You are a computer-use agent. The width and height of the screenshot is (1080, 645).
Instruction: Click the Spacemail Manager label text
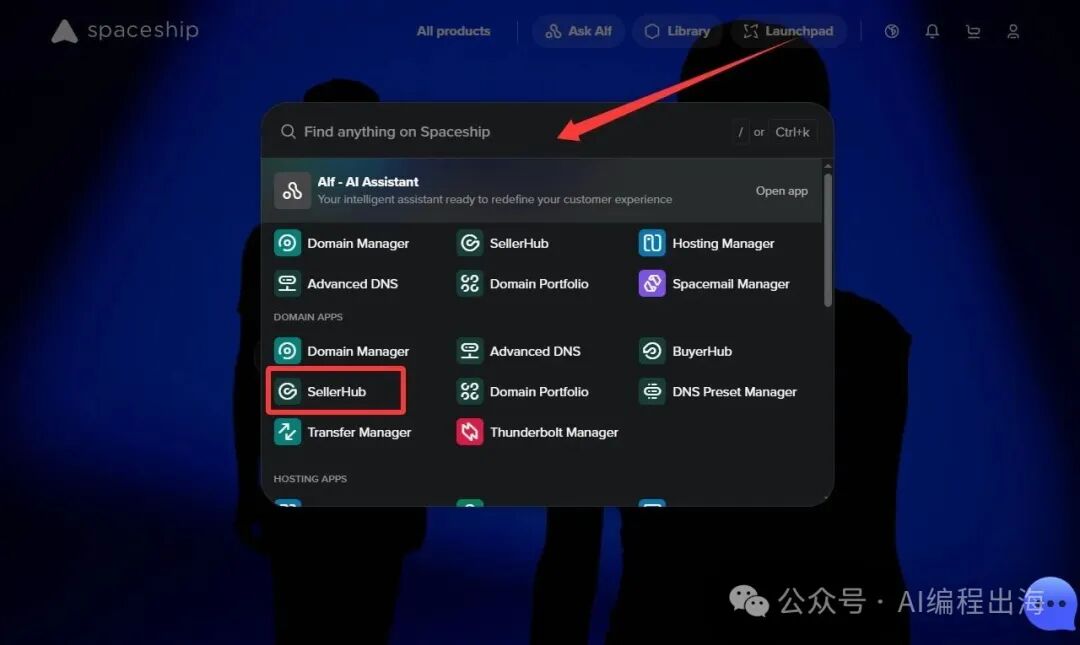[731, 283]
